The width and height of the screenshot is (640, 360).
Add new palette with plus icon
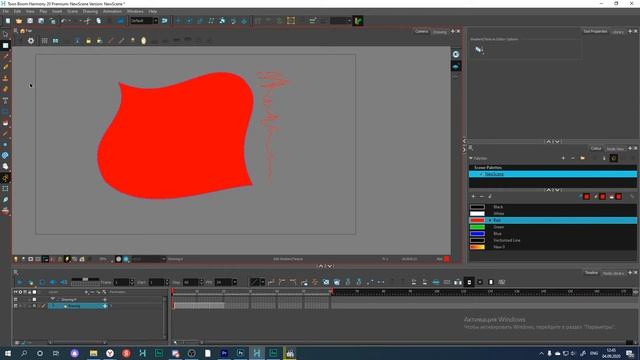563,158
